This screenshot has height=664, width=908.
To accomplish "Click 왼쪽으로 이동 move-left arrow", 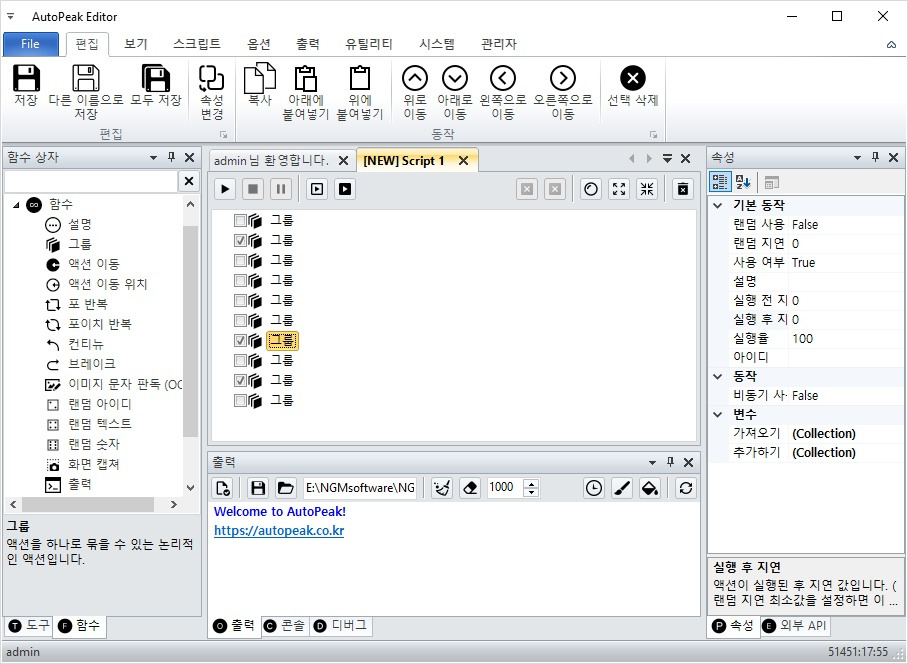I will tap(503, 78).
